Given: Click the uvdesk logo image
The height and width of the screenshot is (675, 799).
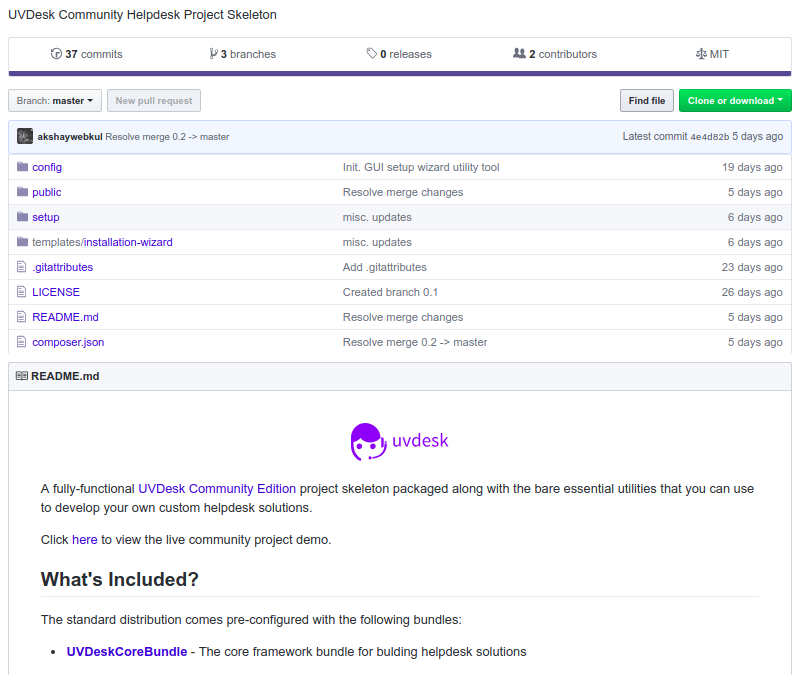Looking at the screenshot, I should click(400, 441).
